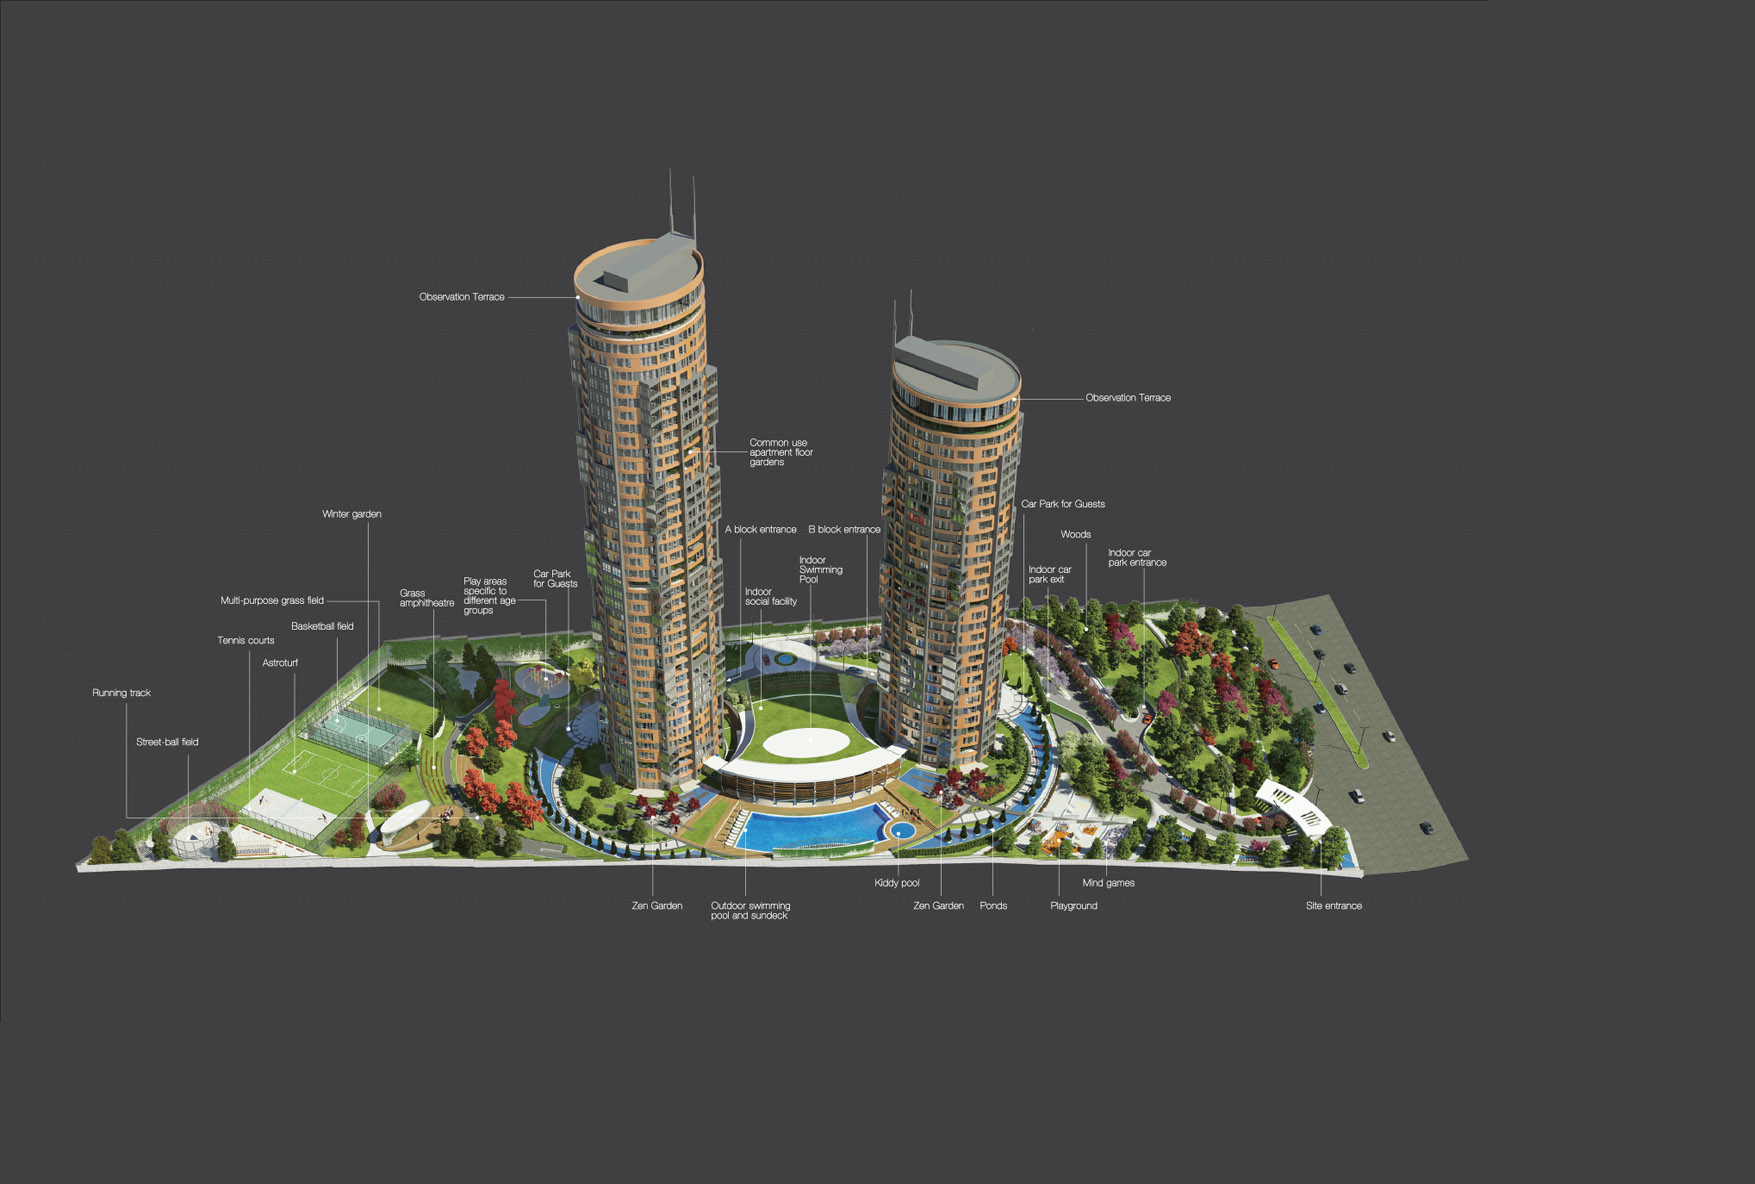Click the 'Indoor Swimming Pool' label

point(820,570)
